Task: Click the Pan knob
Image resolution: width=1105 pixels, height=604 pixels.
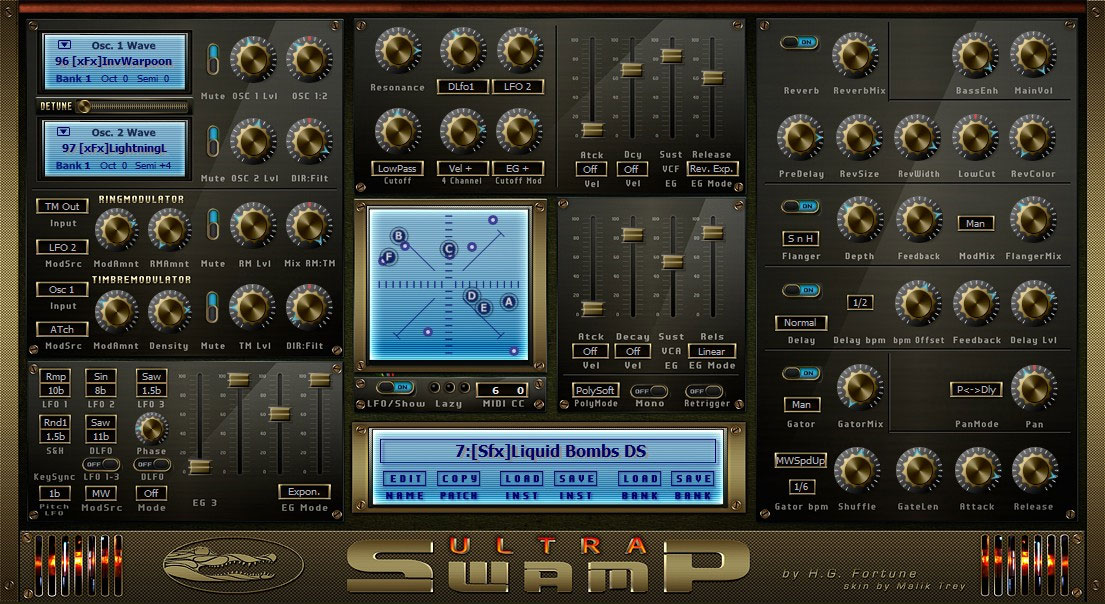Action: point(1033,388)
